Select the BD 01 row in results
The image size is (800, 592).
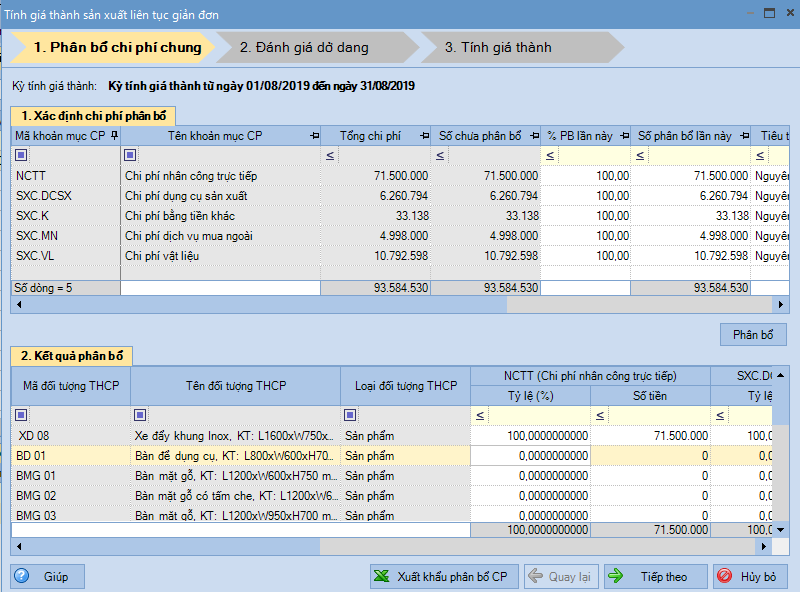[x=240, y=455]
